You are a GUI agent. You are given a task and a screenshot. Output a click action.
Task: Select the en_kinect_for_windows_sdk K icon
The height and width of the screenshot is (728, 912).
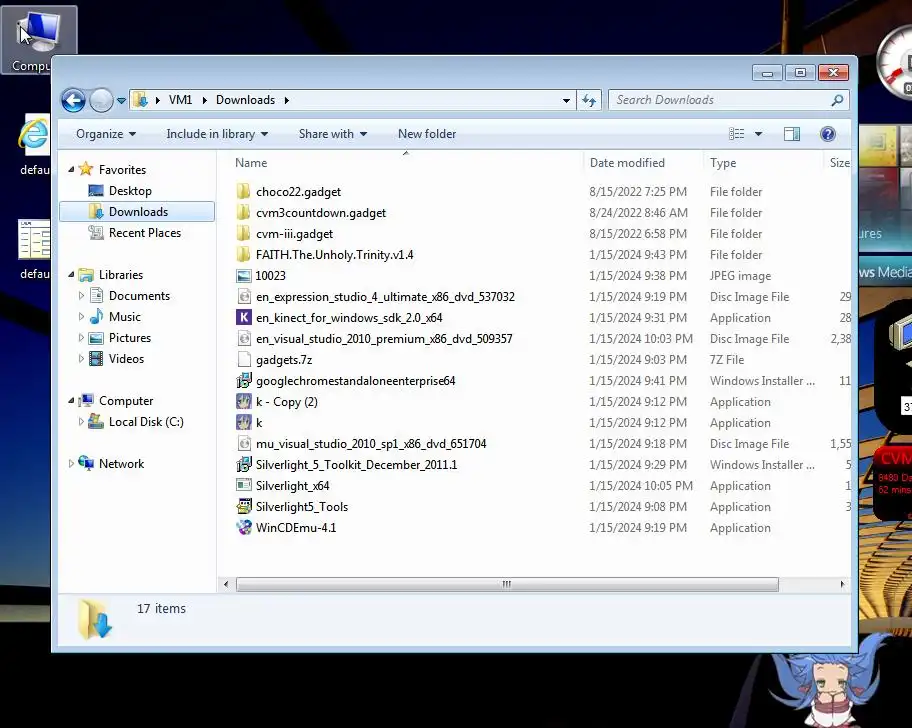click(244, 317)
